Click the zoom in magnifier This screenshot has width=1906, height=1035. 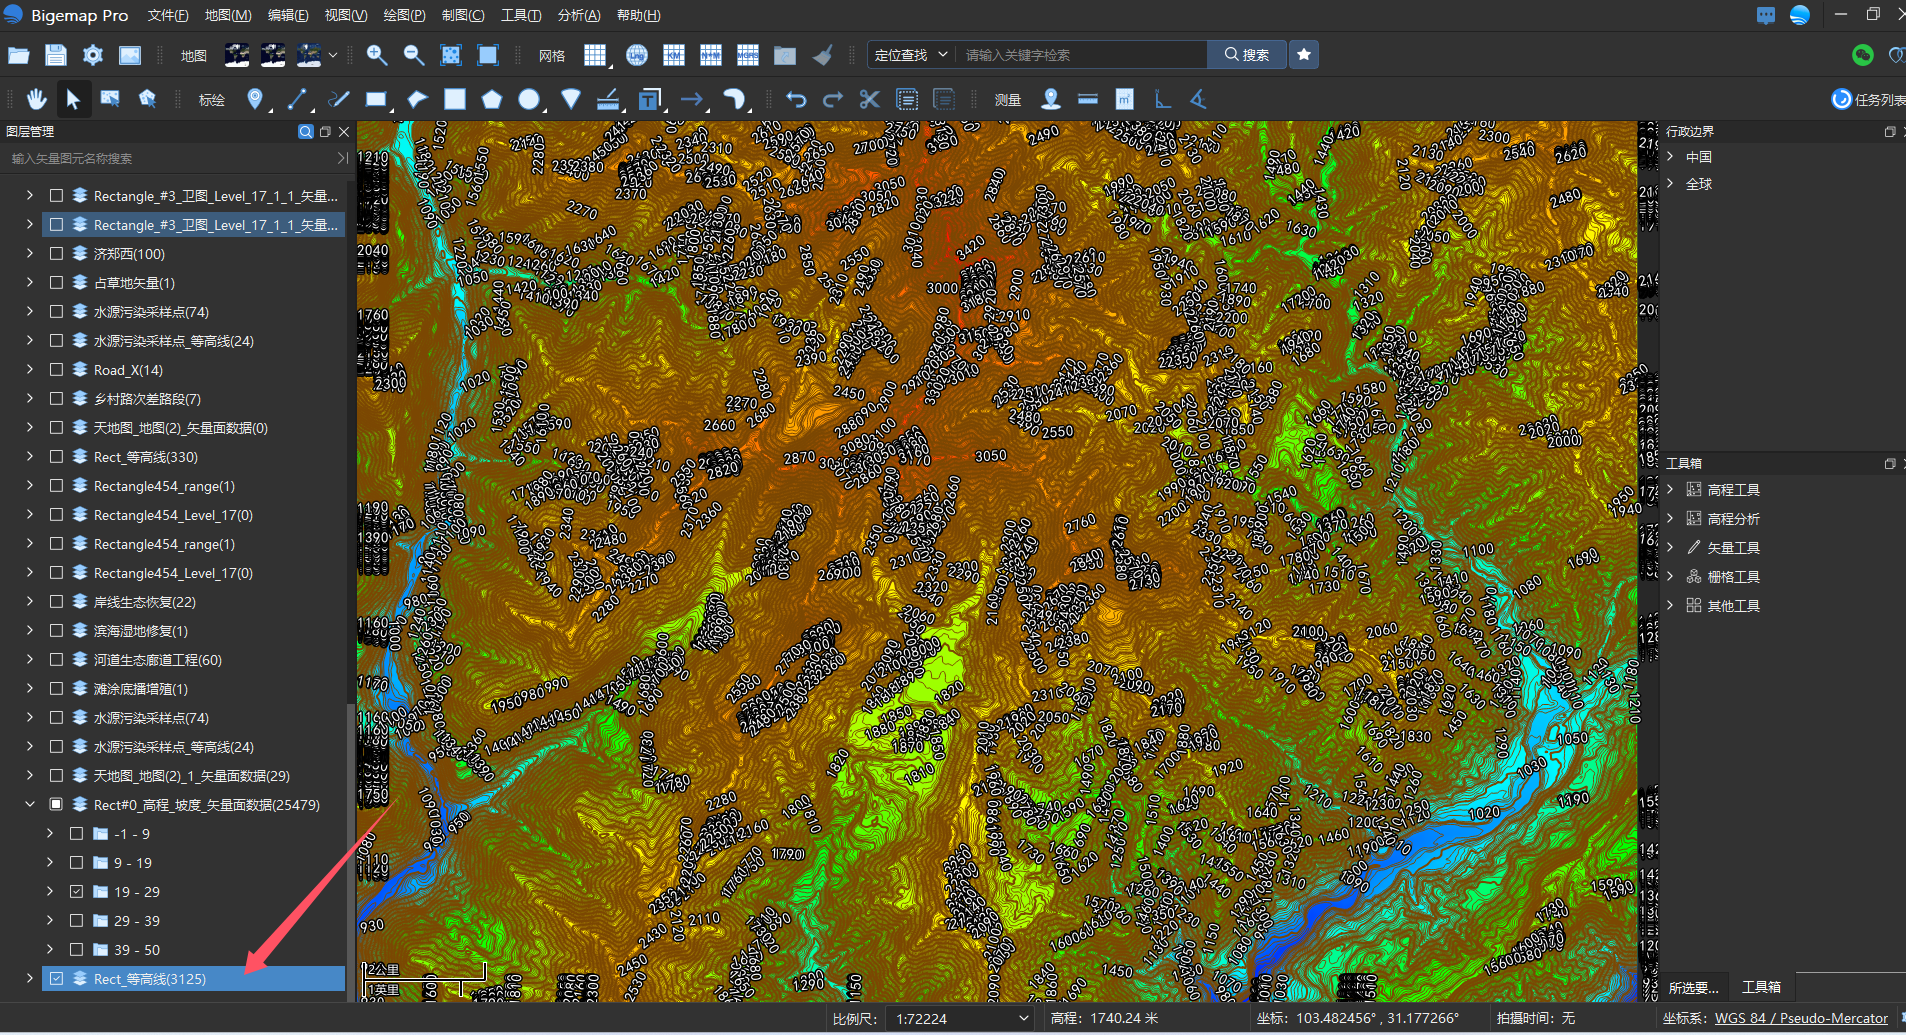[x=377, y=55]
